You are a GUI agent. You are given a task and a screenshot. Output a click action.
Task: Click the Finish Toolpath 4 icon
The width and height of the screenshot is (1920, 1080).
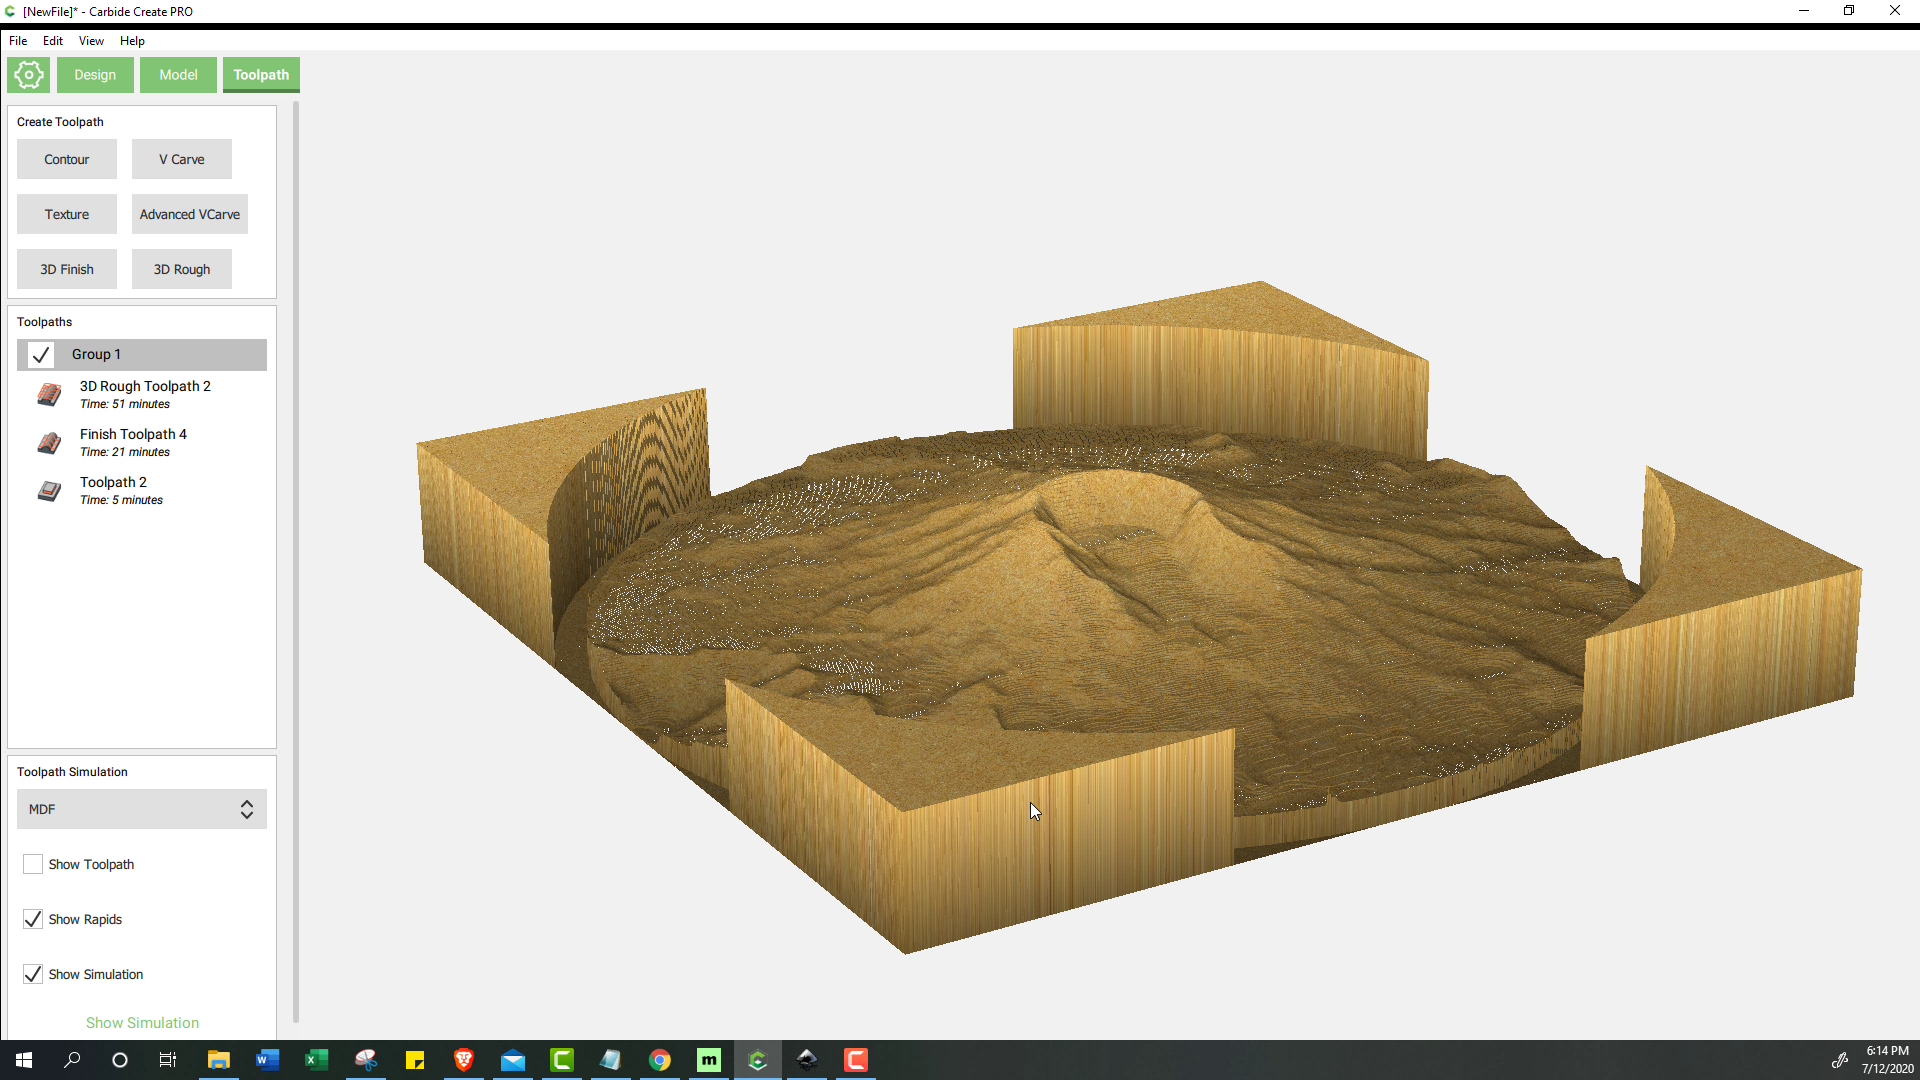tap(49, 440)
